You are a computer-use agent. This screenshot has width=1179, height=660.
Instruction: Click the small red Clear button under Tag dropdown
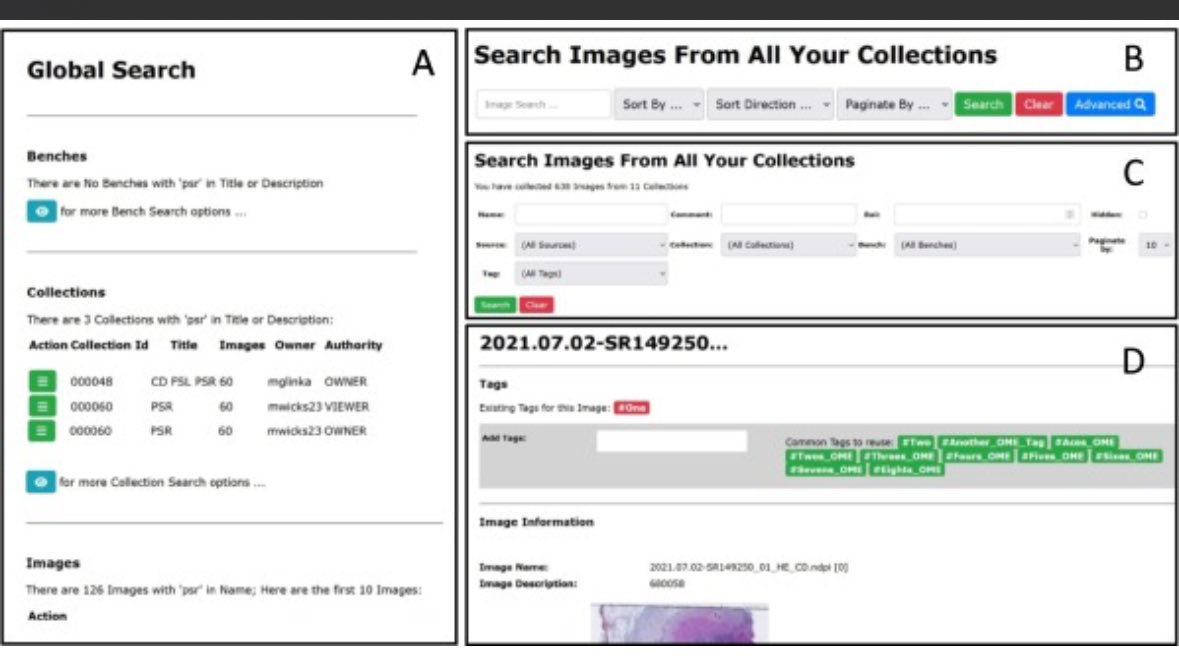point(536,304)
